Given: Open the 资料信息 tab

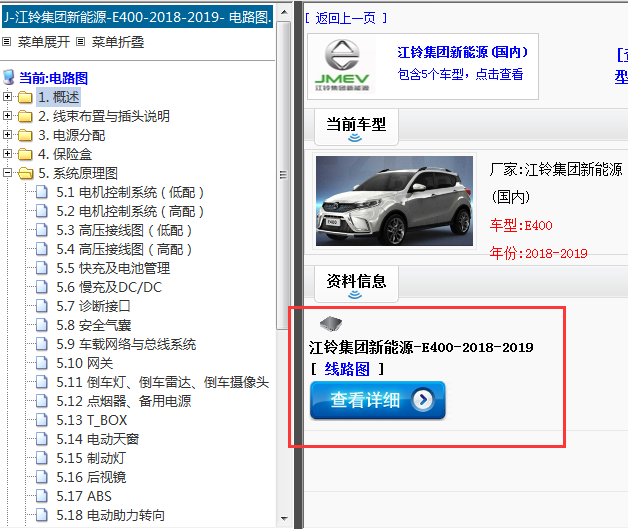Looking at the screenshot, I should [356, 284].
